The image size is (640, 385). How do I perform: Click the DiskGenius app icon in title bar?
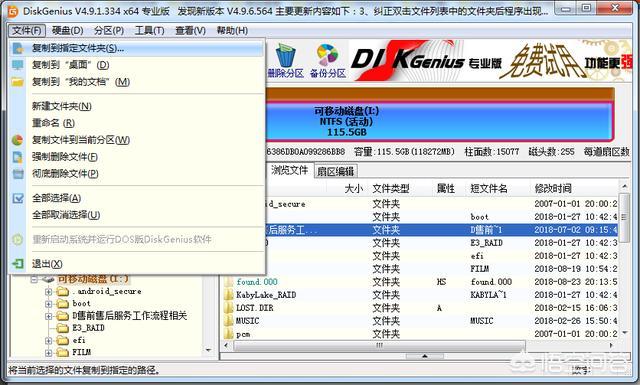(13, 11)
